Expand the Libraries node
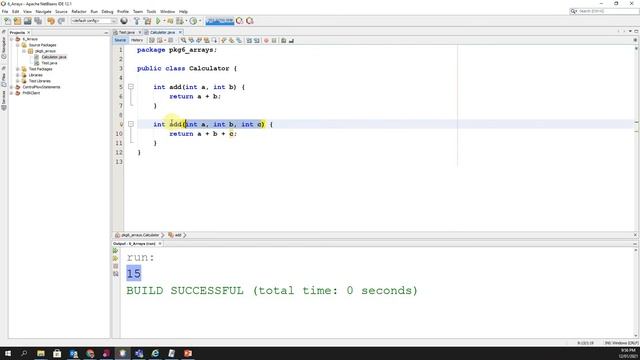 pyautogui.click(x=18, y=75)
